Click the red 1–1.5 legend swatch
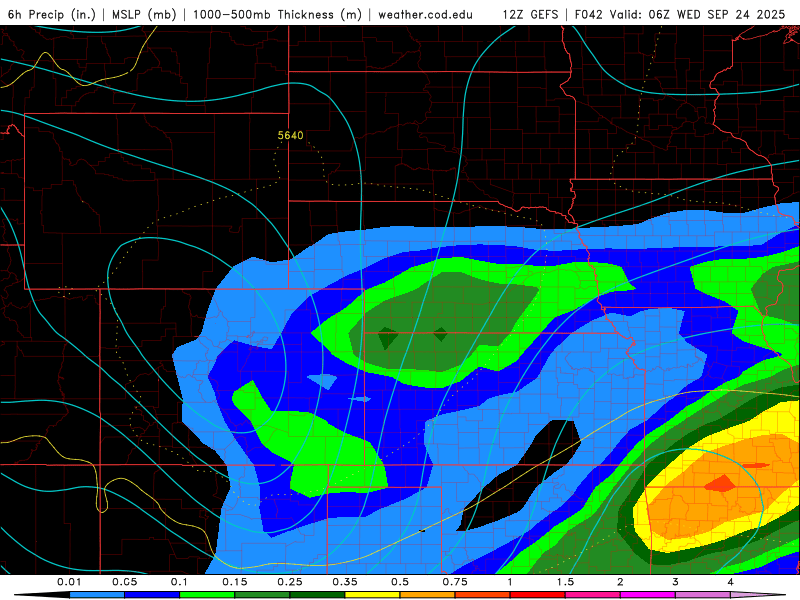The image size is (800, 600). coord(538,595)
